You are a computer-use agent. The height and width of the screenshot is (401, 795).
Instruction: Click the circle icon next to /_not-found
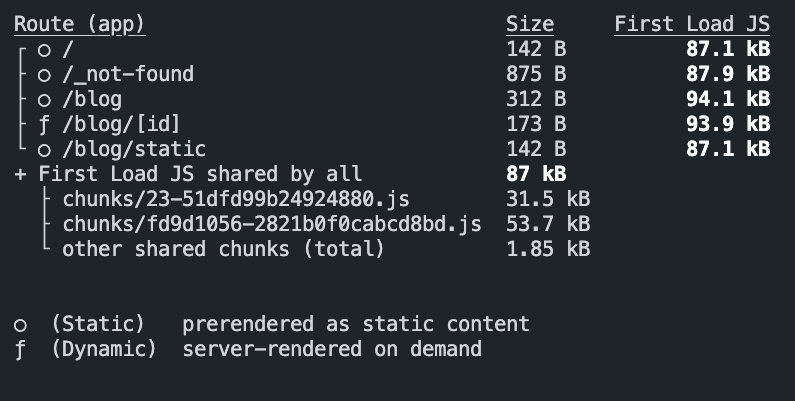pos(44,75)
